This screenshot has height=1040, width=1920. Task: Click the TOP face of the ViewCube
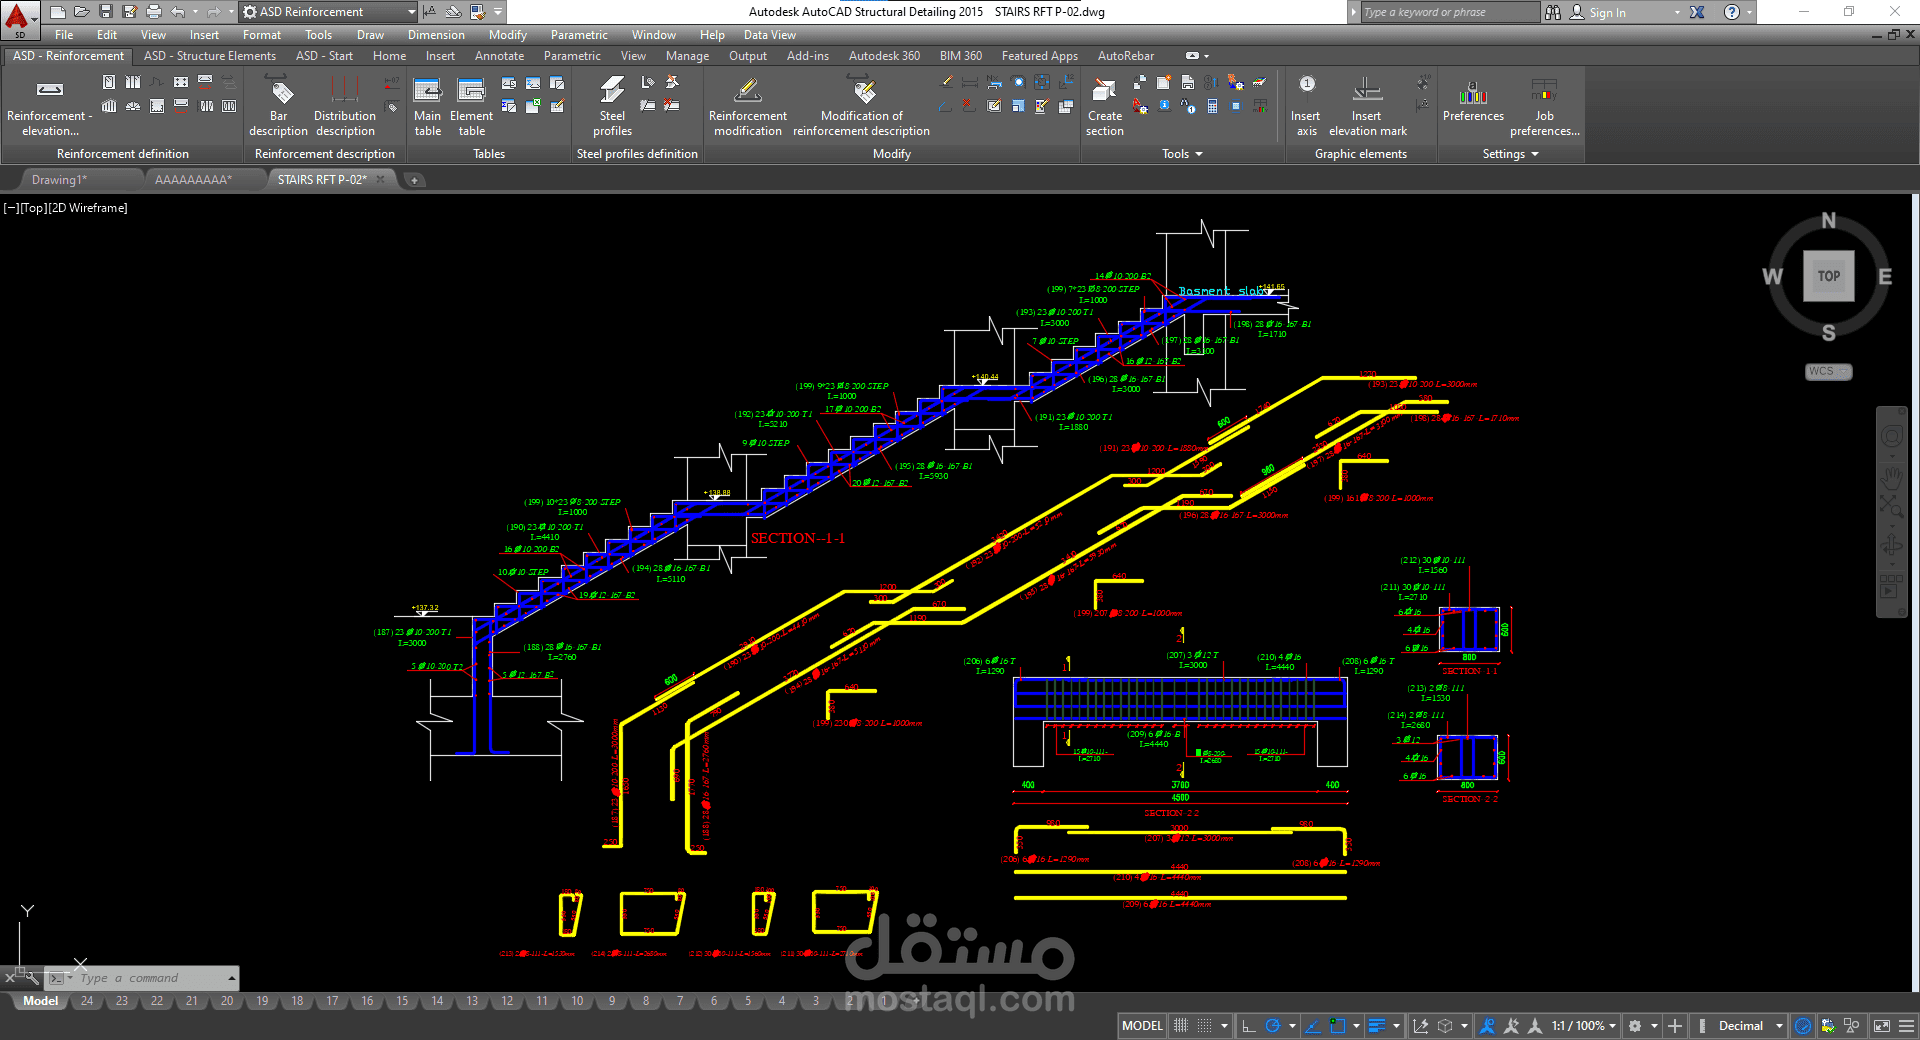pos(1828,276)
